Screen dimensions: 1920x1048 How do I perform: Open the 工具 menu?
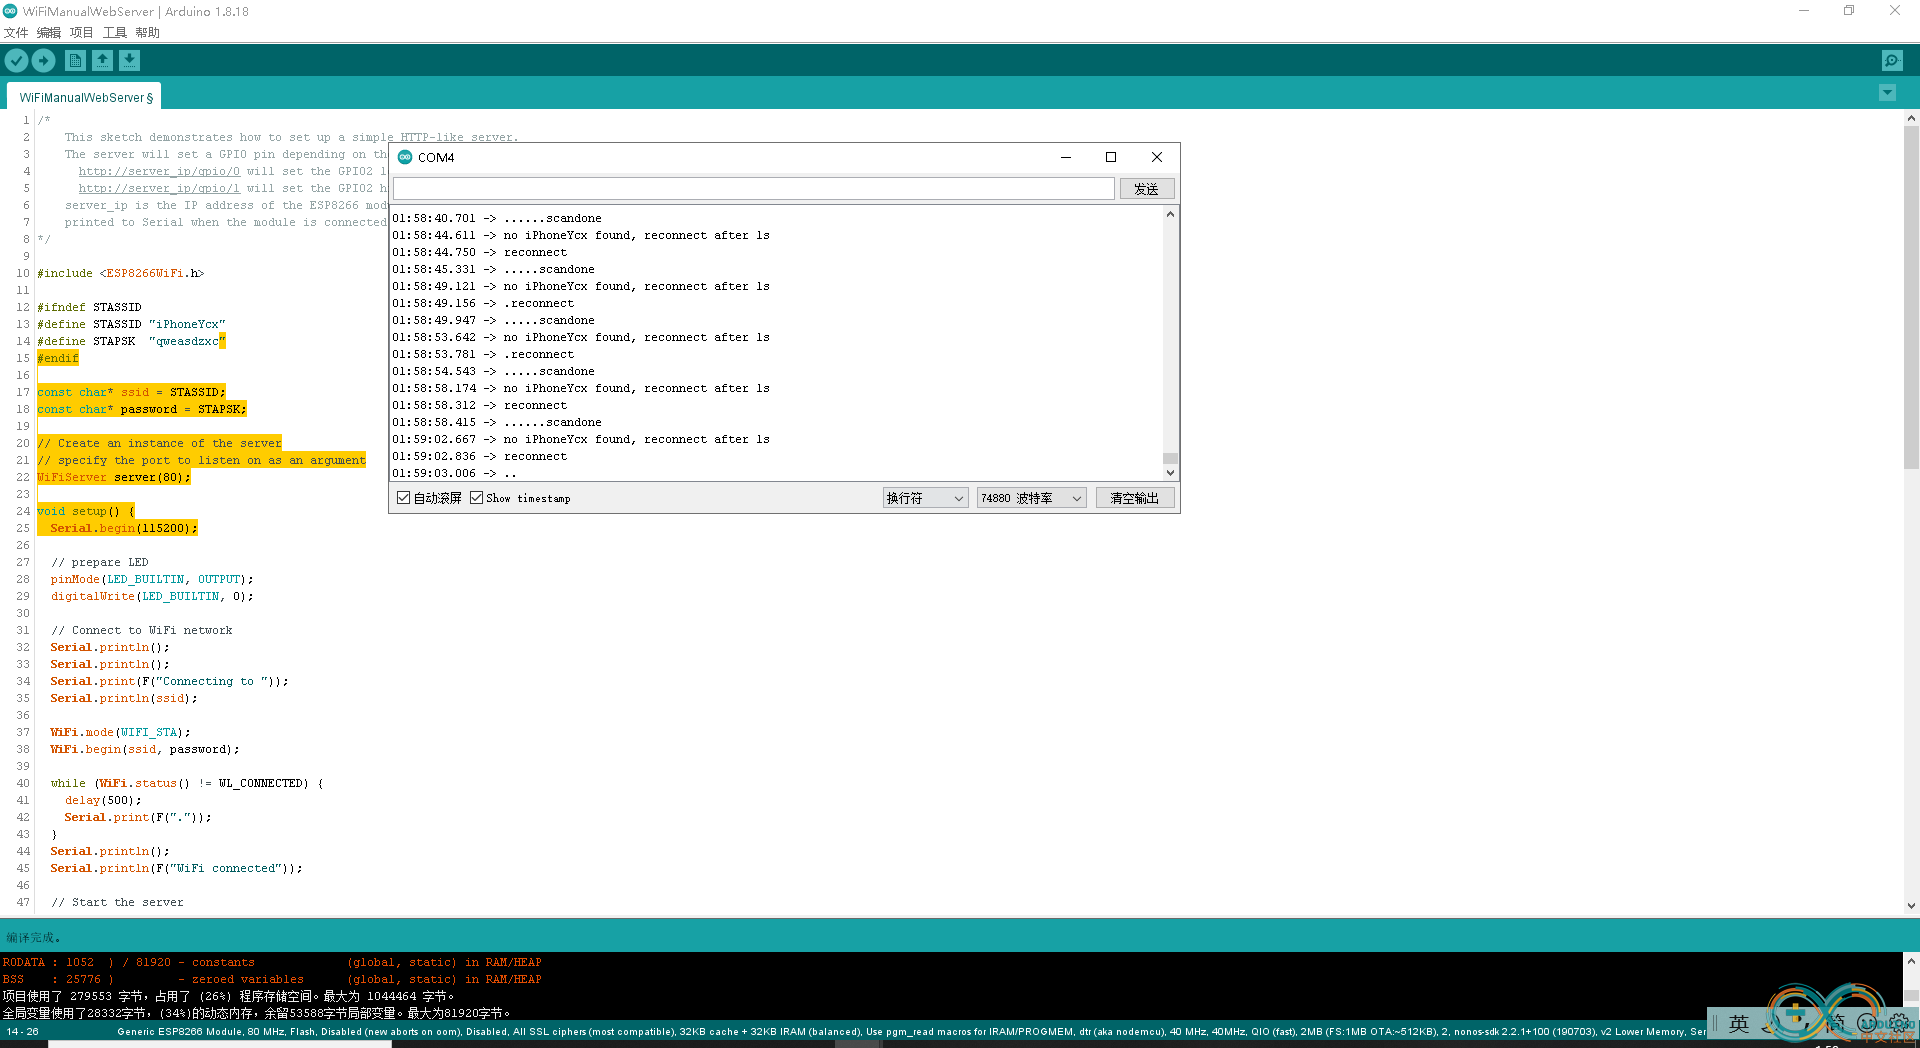click(115, 32)
